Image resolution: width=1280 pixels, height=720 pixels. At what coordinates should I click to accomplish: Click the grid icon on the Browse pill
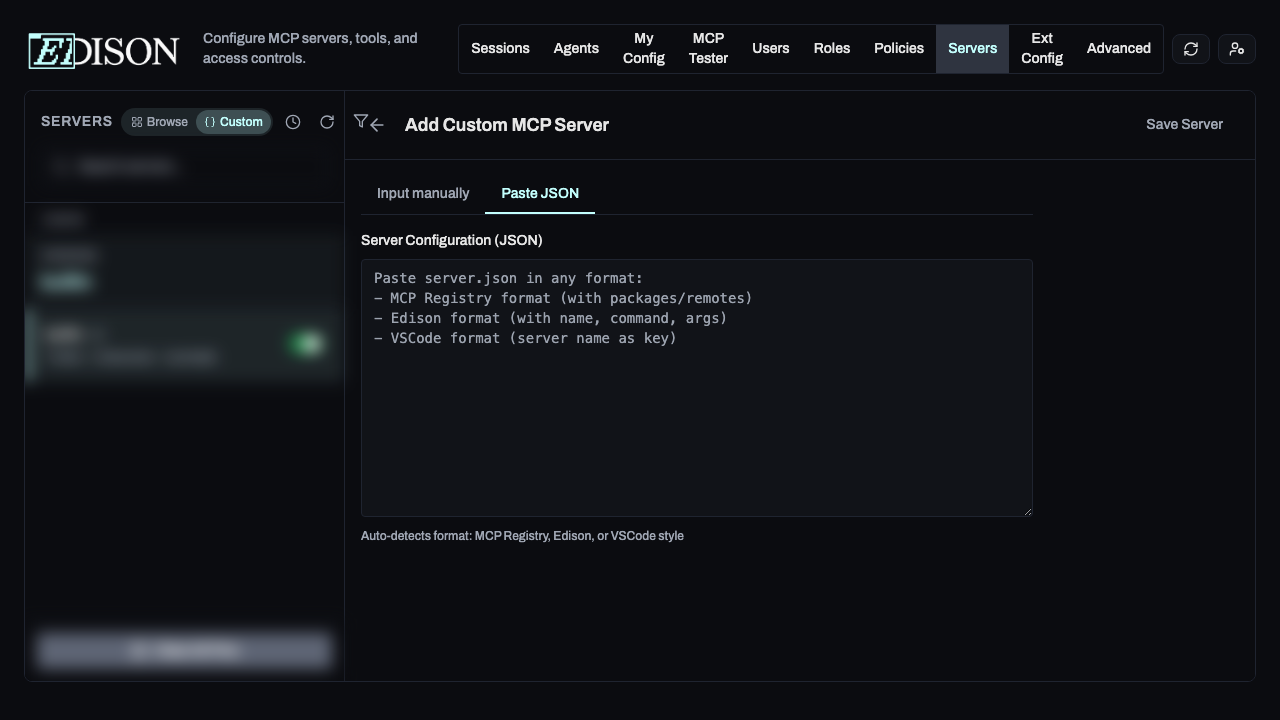tap(137, 121)
